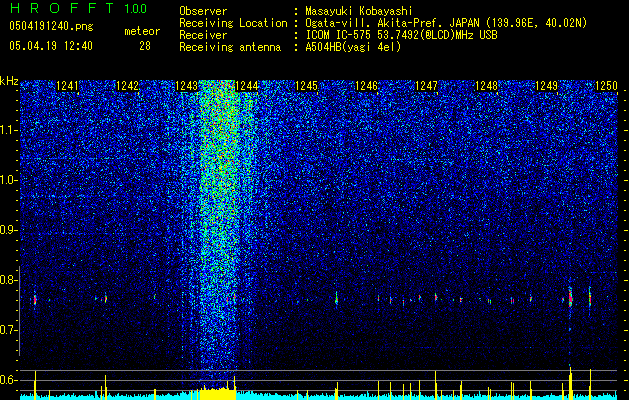Click the 1249 time marker
Image resolution: width=629 pixels, height=400 pixels.
pyautogui.click(x=546, y=86)
